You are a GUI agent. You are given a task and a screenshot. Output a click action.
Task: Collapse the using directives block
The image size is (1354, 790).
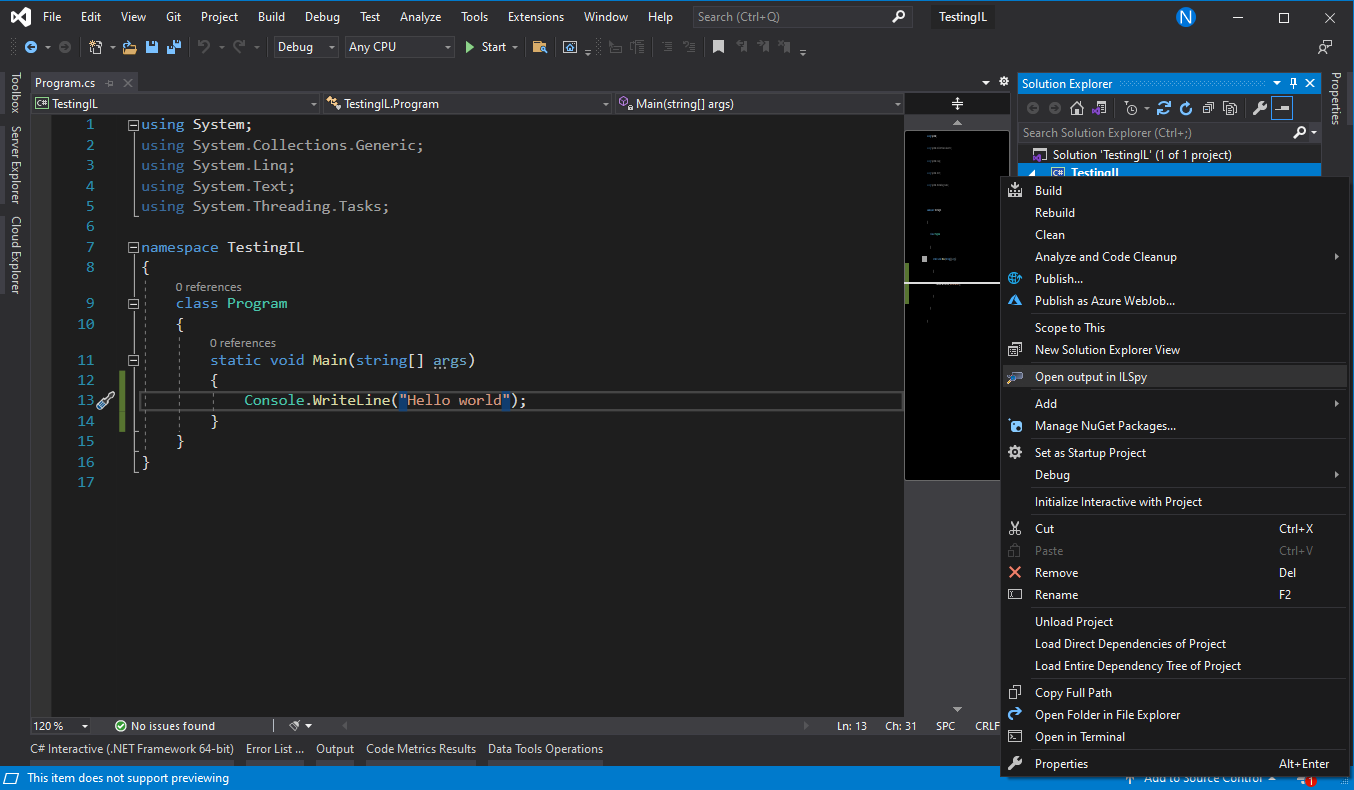[134, 125]
